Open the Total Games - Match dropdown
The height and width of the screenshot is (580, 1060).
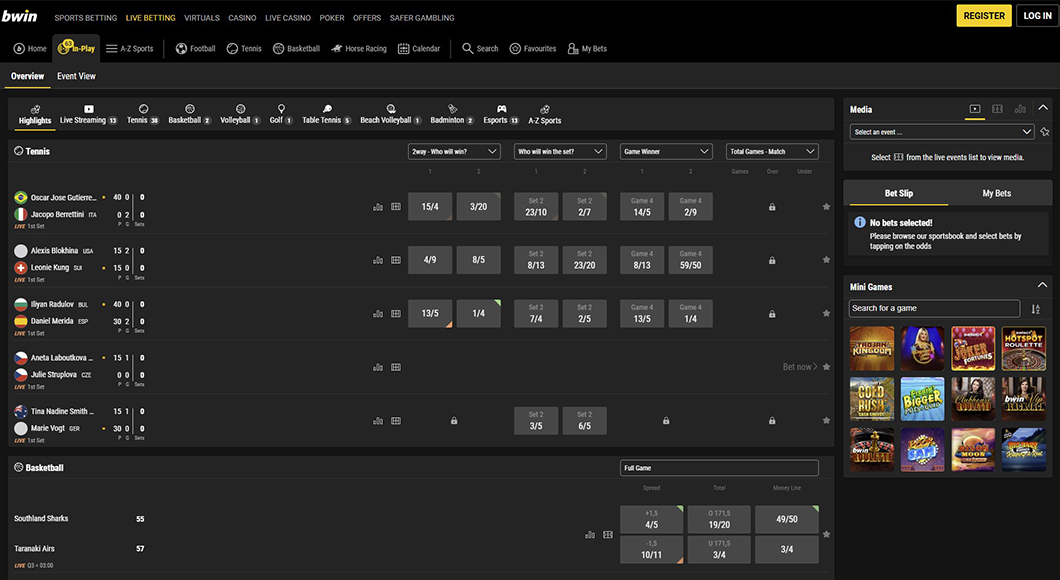tap(772, 151)
